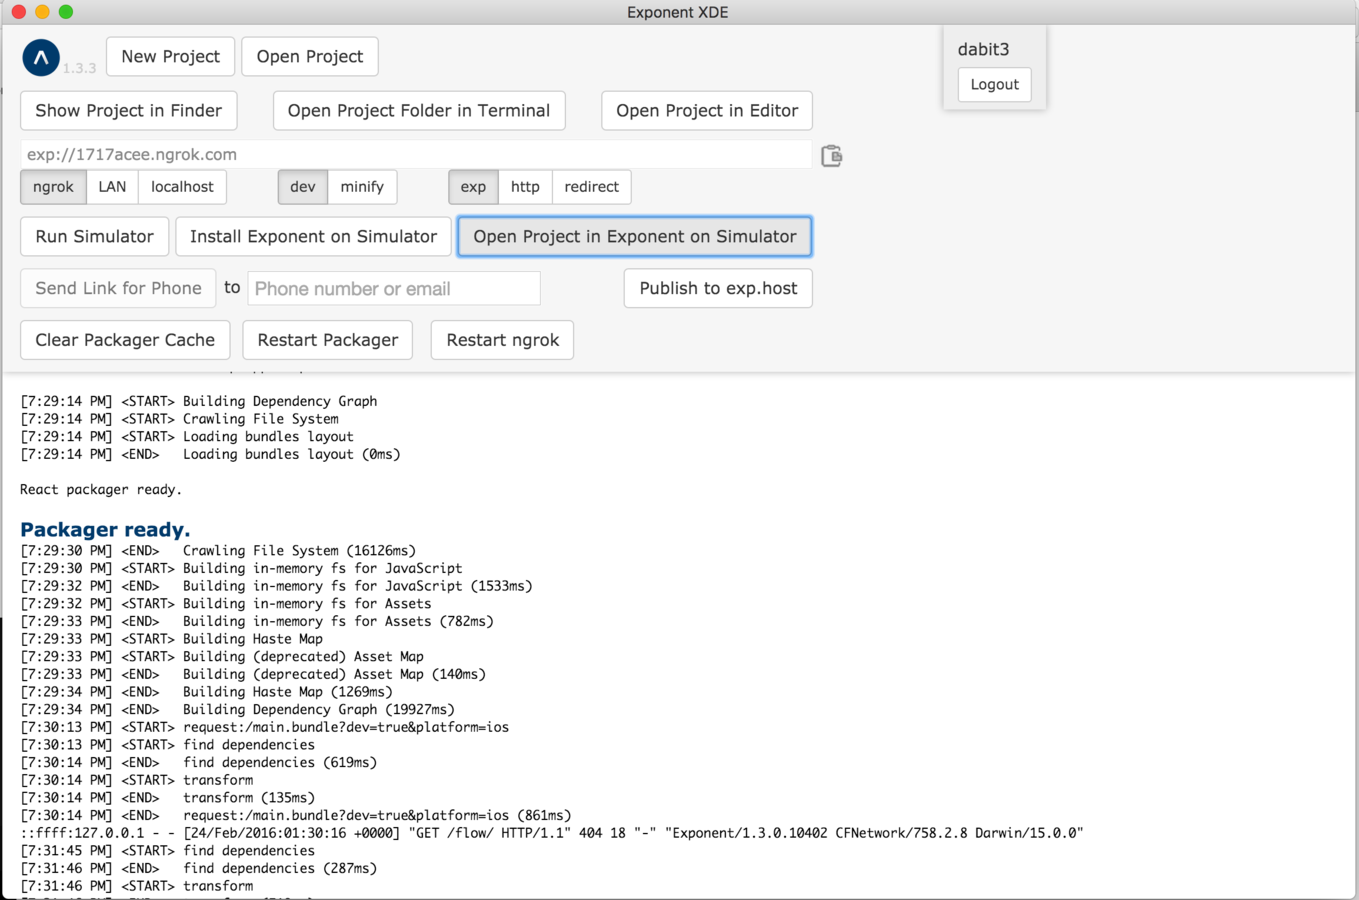This screenshot has width=1359, height=900.
Task: Click 'request:/main.bundle?dev=true&platform=ios (861ms)' line
Action: pos(296,815)
